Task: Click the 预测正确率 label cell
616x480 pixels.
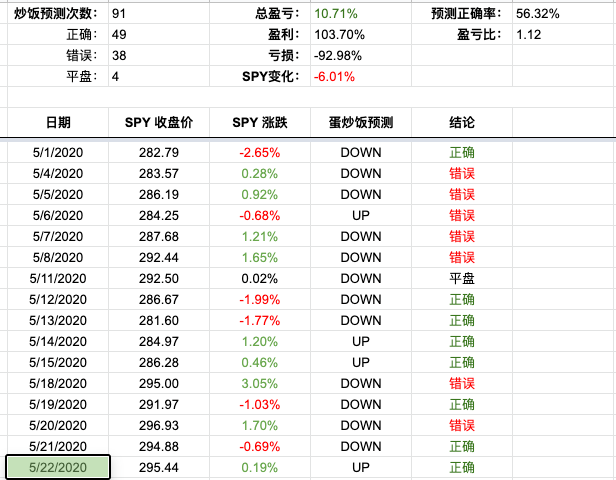Action: 462,14
